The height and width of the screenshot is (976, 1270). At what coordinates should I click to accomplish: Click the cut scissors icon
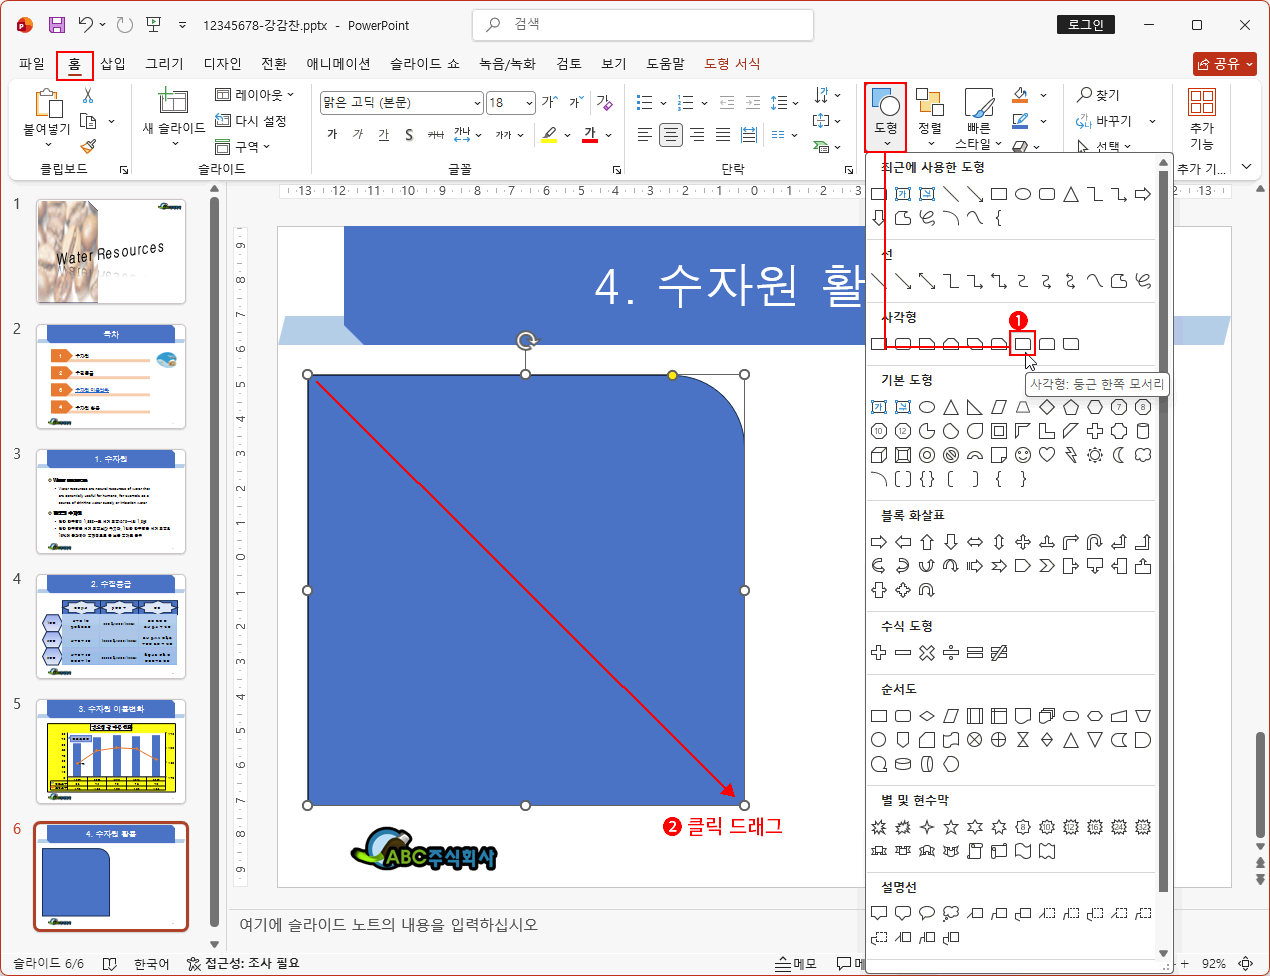tap(88, 96)
